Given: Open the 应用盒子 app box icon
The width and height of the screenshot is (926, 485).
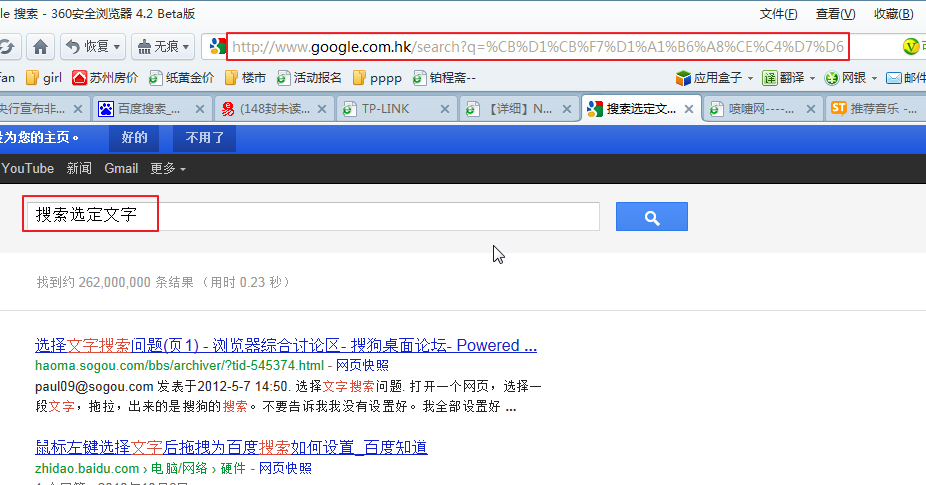Looking at the screenshot, I should (x=712, y=77).
